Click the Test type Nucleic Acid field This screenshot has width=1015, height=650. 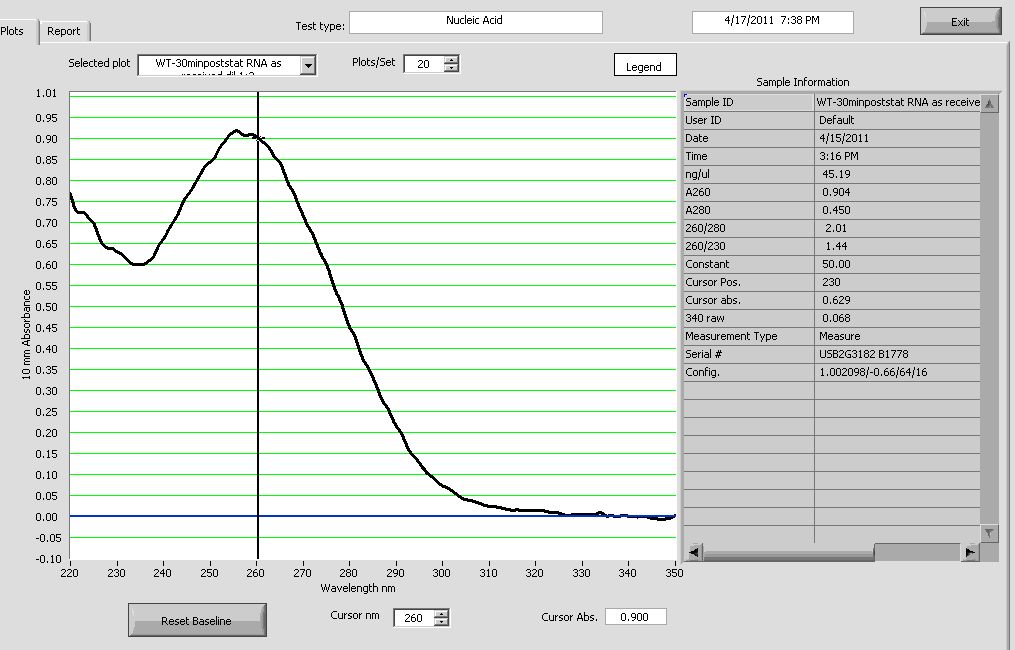tap(475, 22)
